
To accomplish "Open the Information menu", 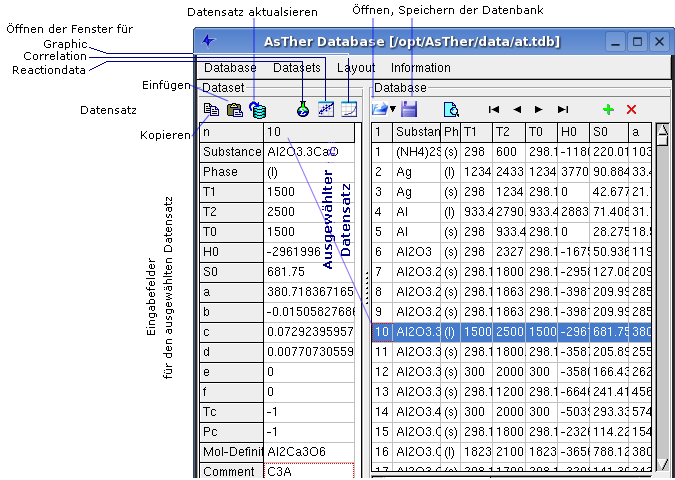I will point(421,68).
